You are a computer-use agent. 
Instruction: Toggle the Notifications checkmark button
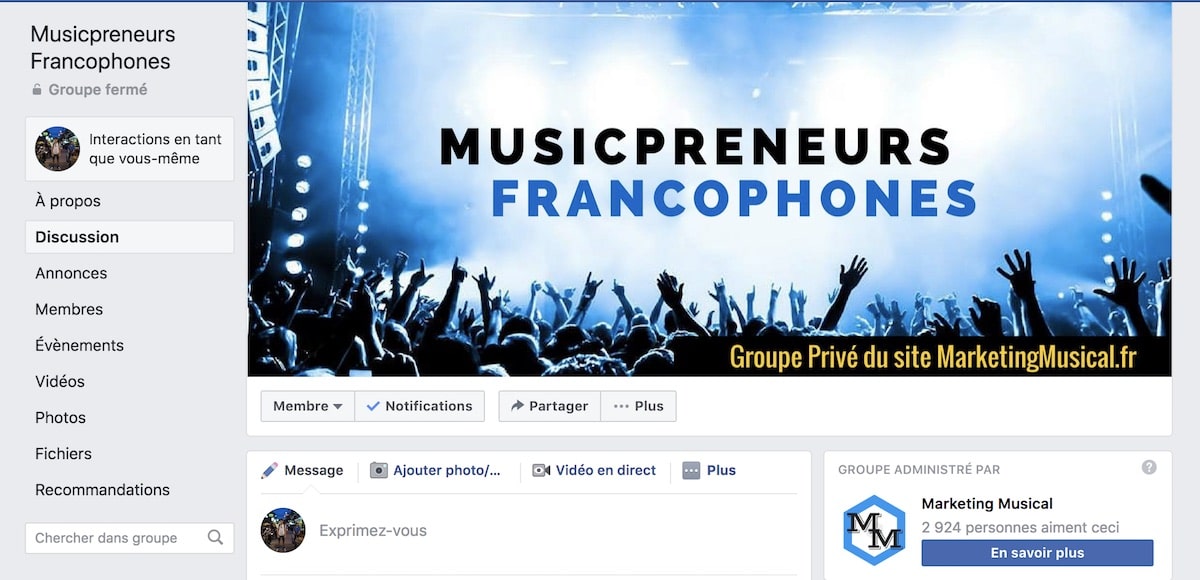click(x=420, y=406)
